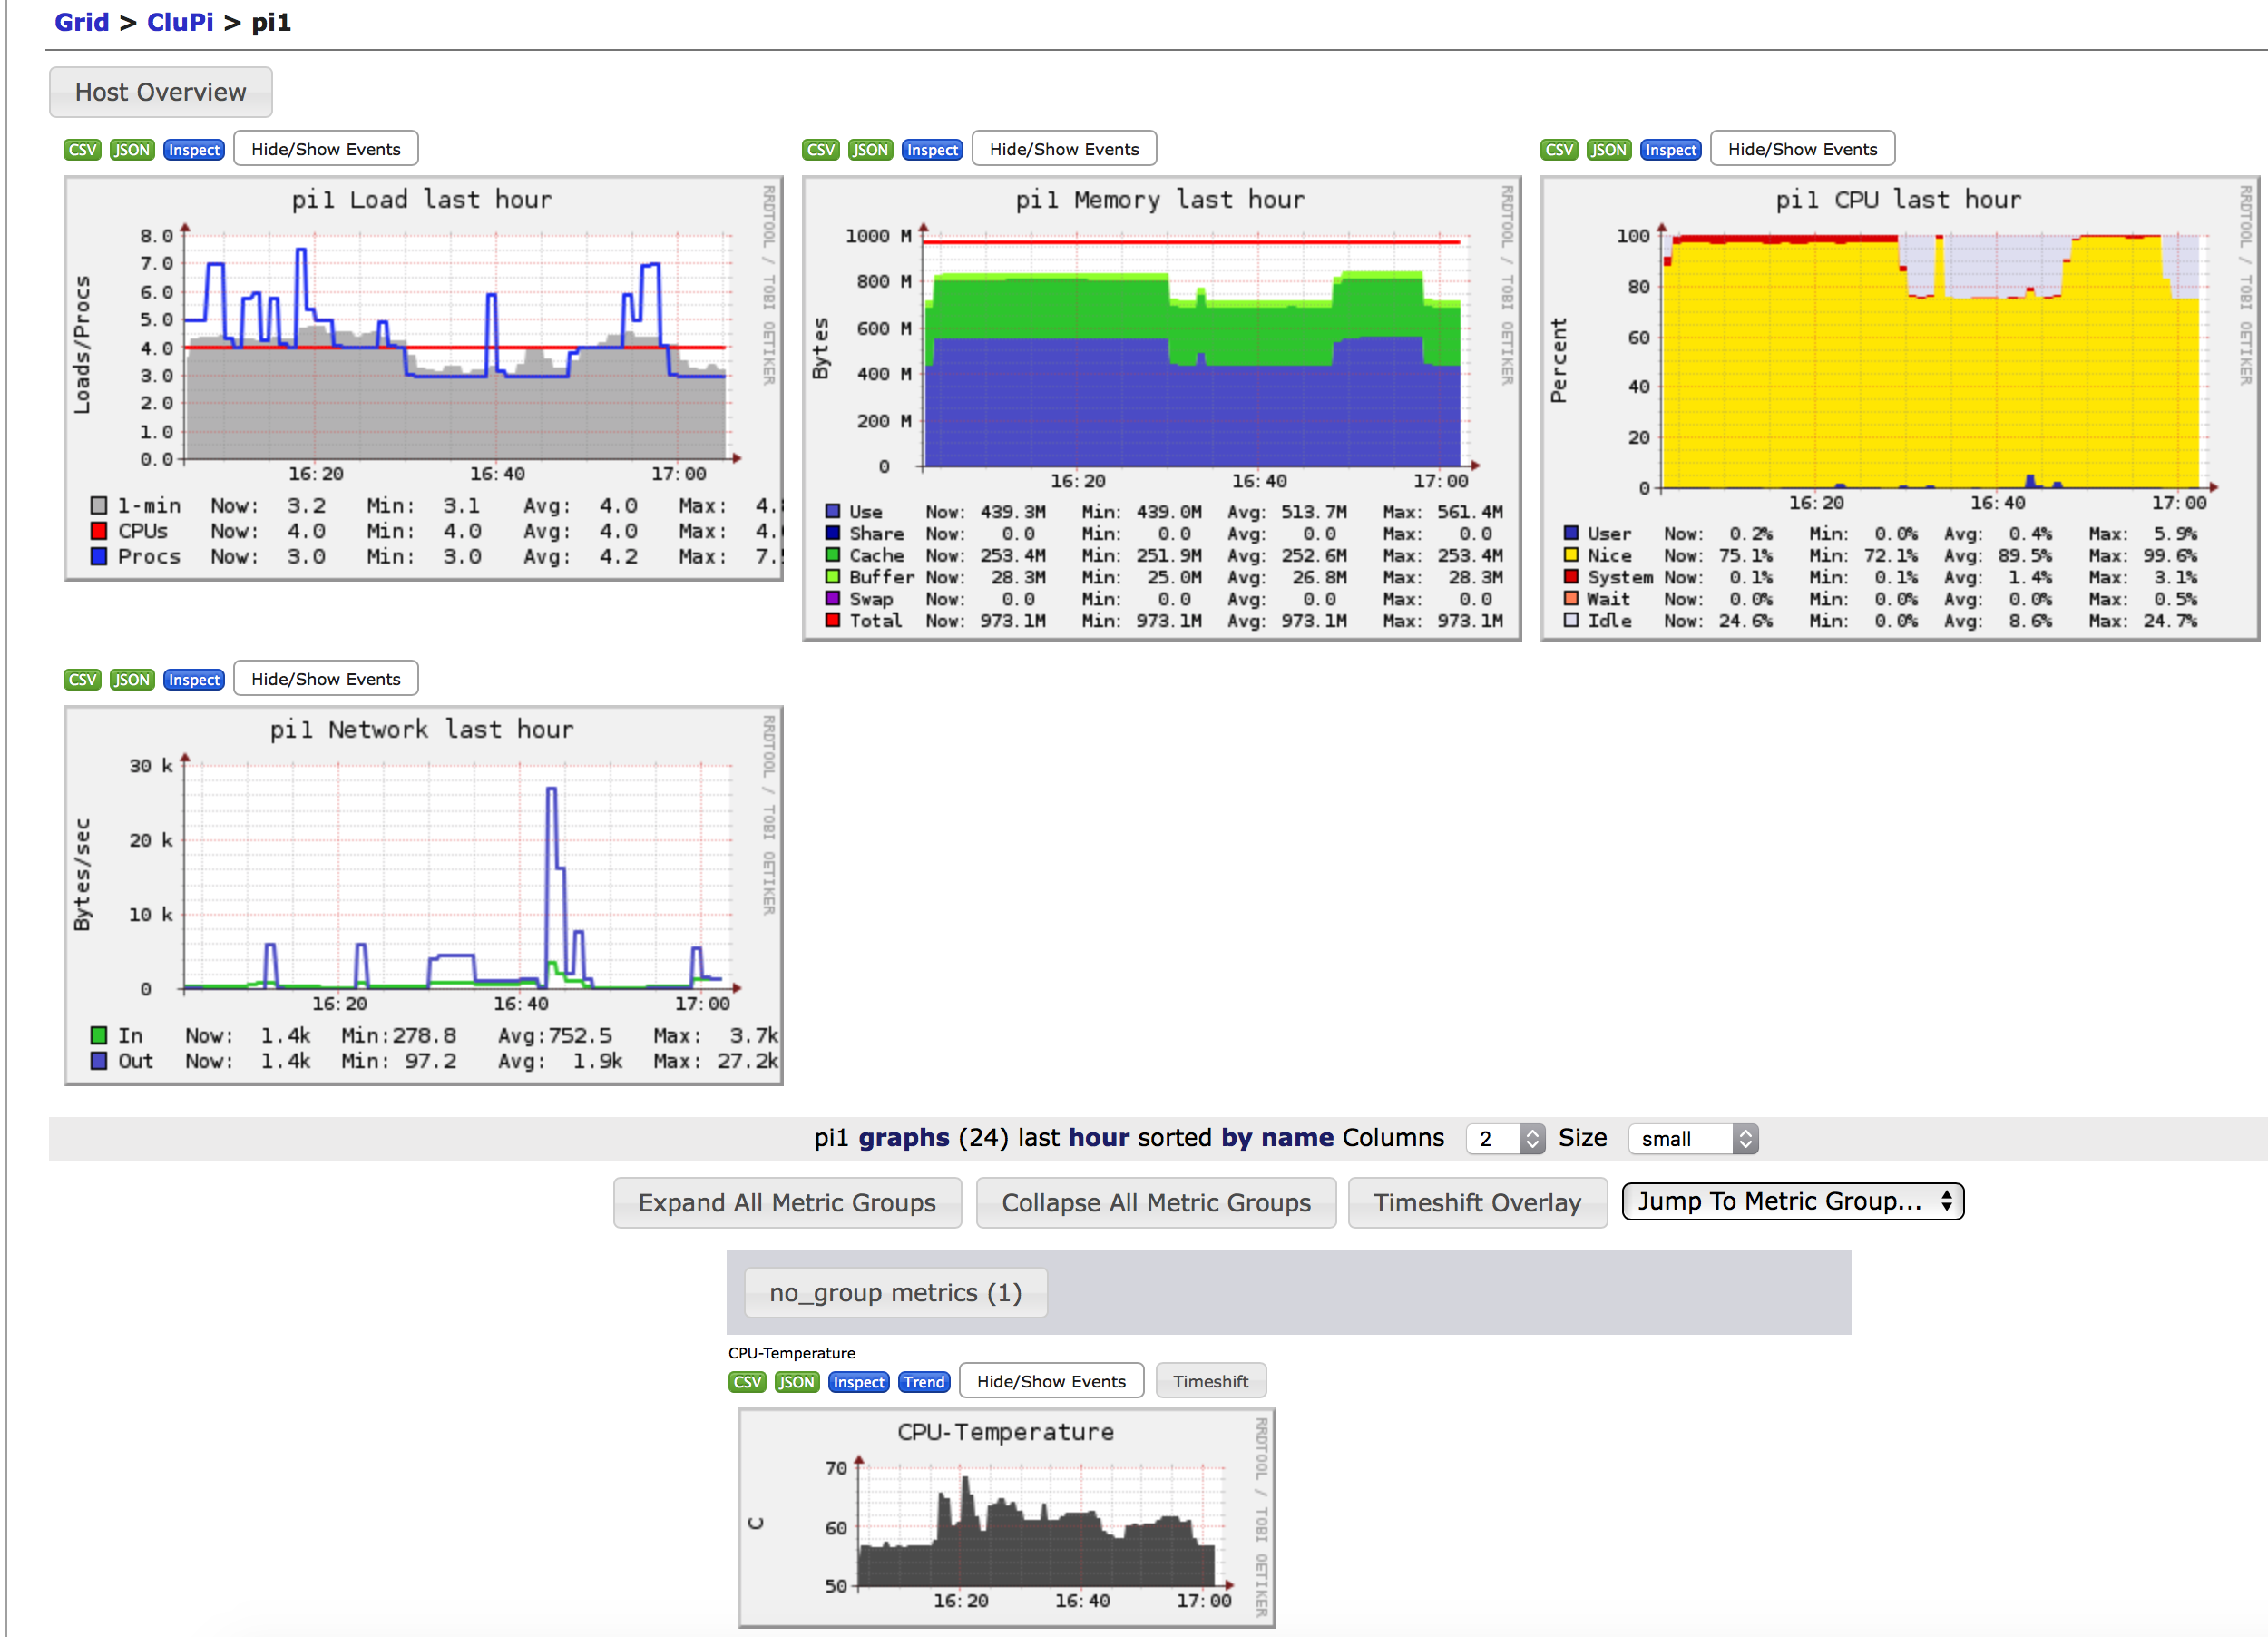This screenshot has width=2268, height=1637.
Task: Inspect the CPU-Temperature graph
Action: click(x=859, y=1381)
